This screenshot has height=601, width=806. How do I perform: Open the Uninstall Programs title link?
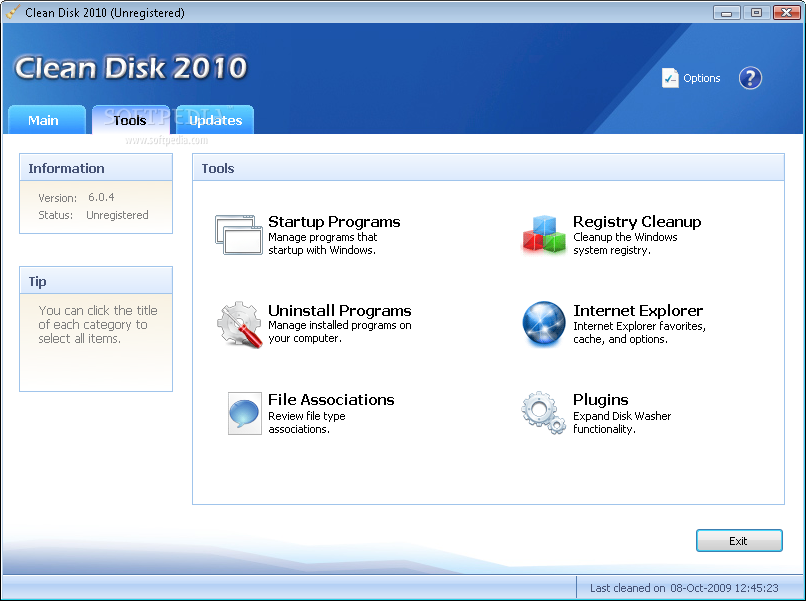pos(340,311)
